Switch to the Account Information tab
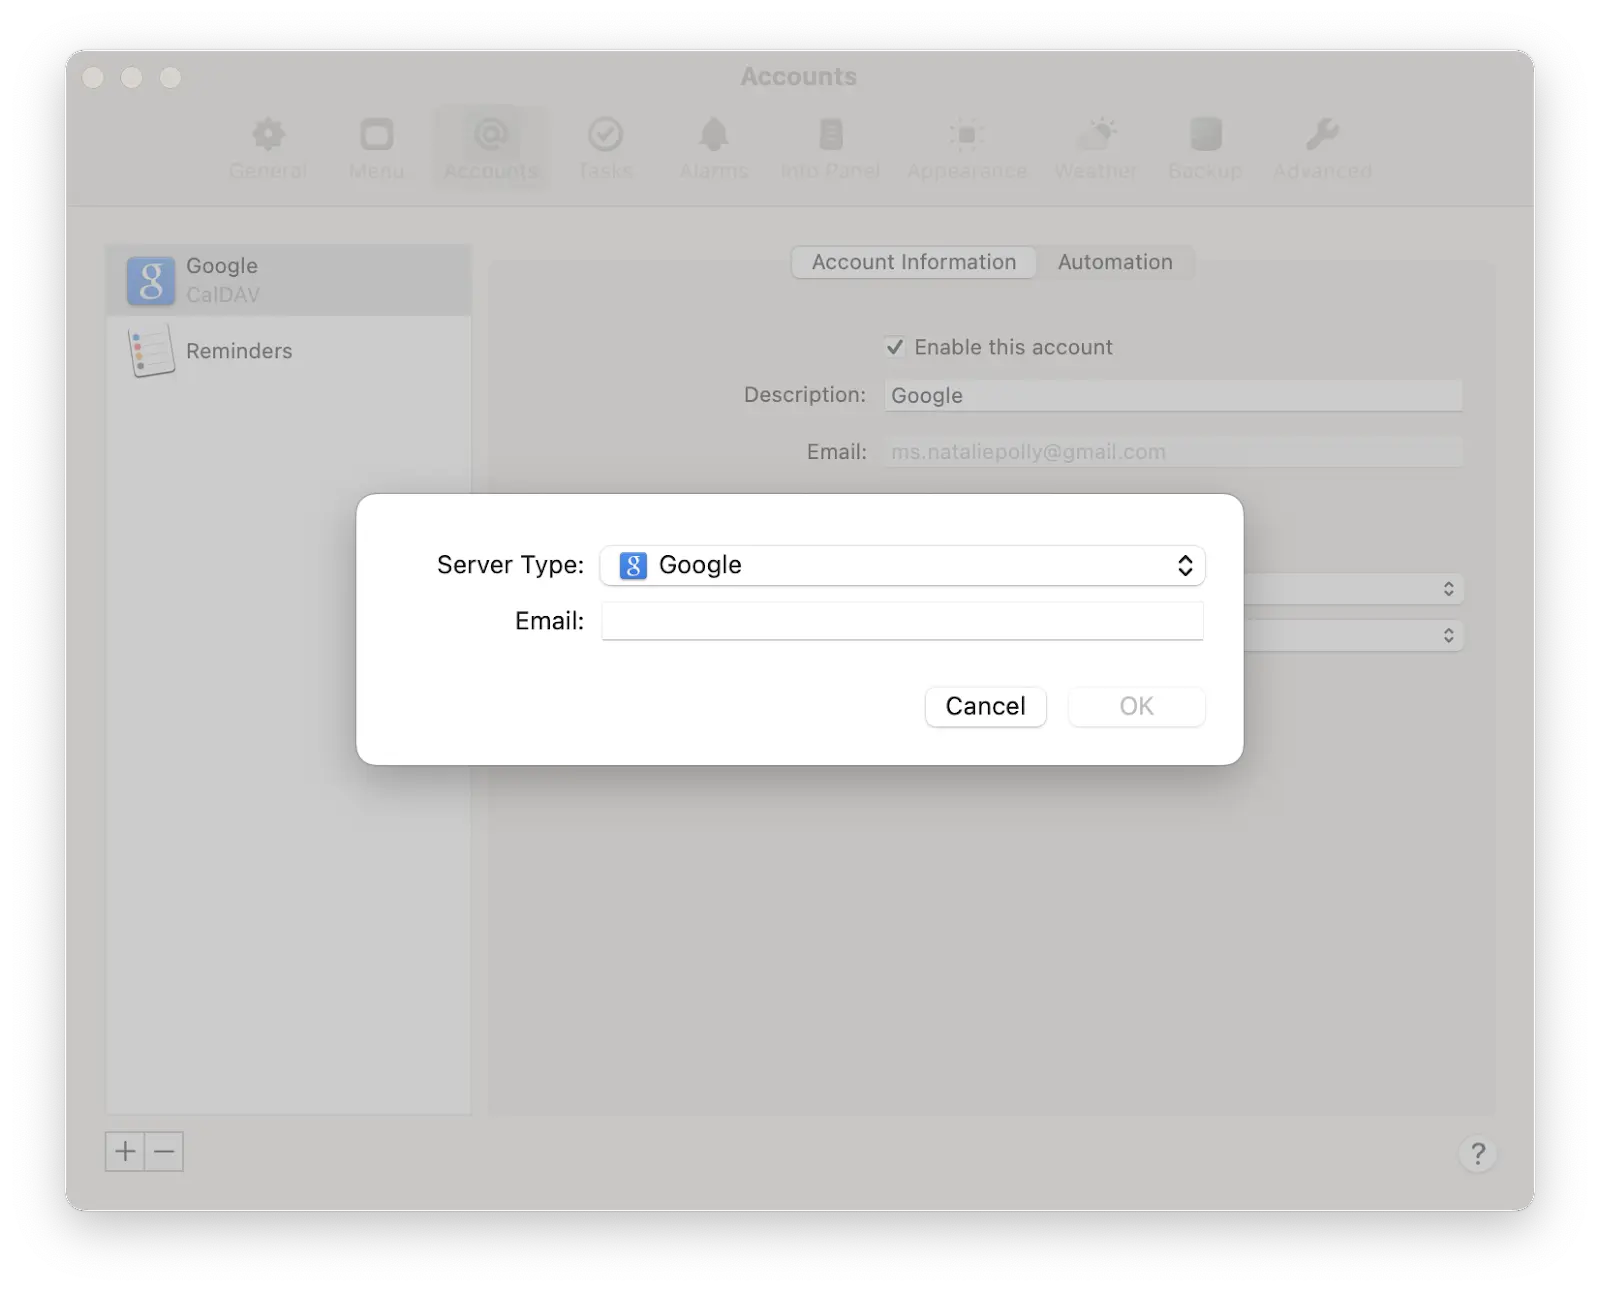The height and width of the screenshot is (1292, 1600). pos(914,262)
